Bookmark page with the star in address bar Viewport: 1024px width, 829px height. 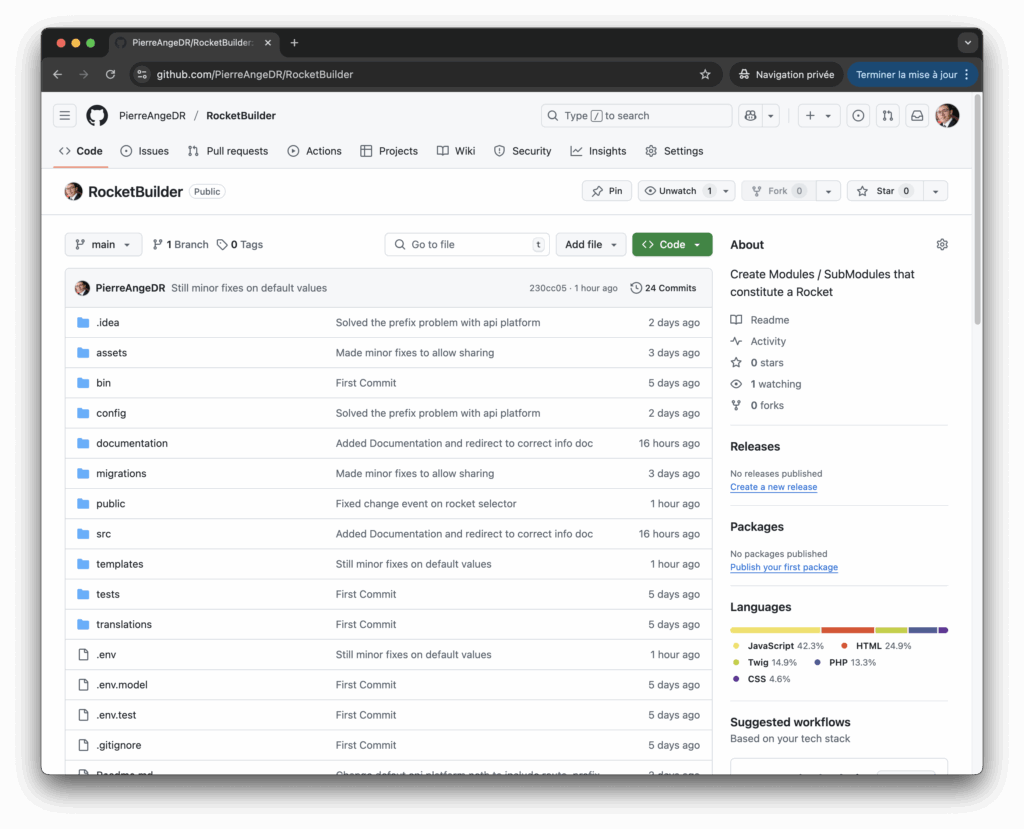tap(705, 74)
